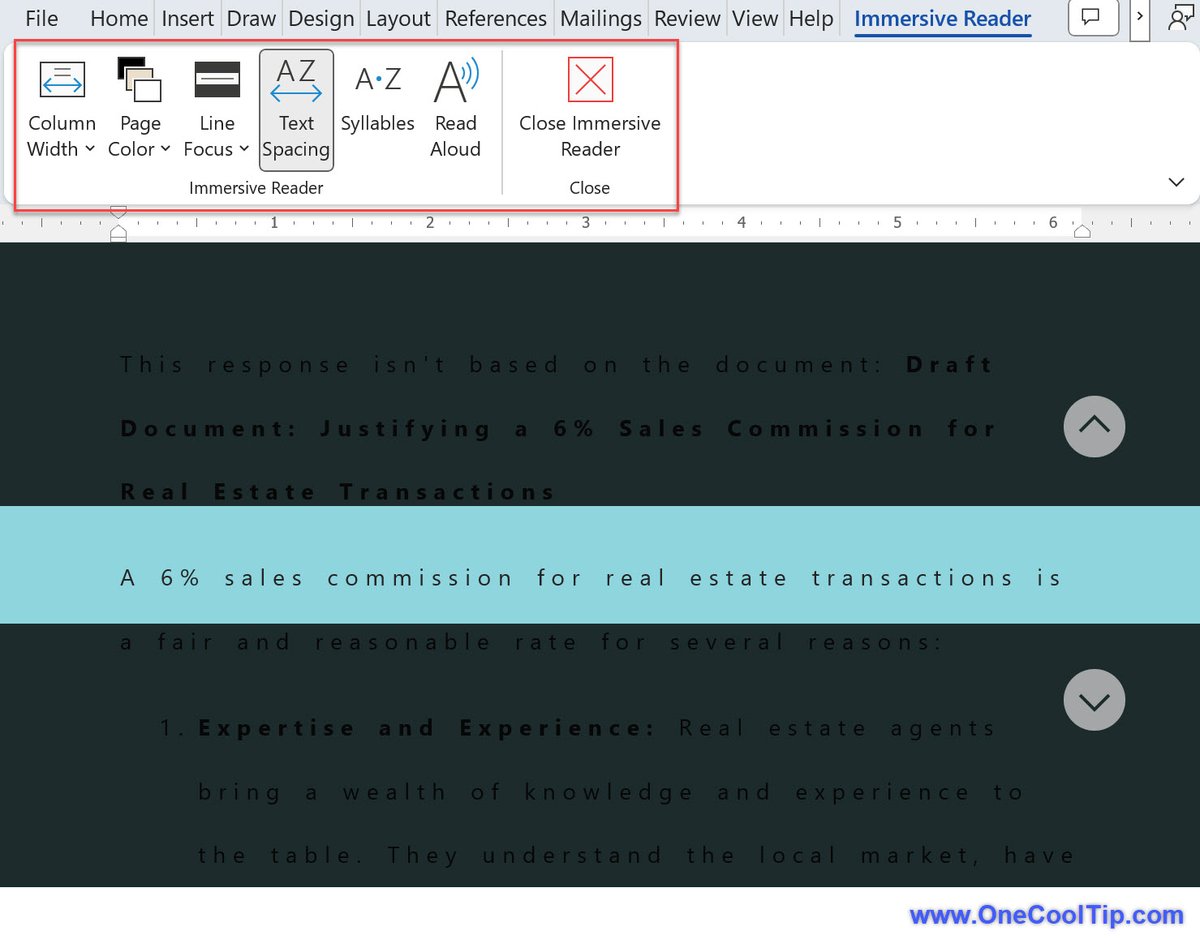The width and height of the screenshot is (1200, 948).
Task: Collapse the ribbon with the chevron
Action: [x=1176, y=182]
